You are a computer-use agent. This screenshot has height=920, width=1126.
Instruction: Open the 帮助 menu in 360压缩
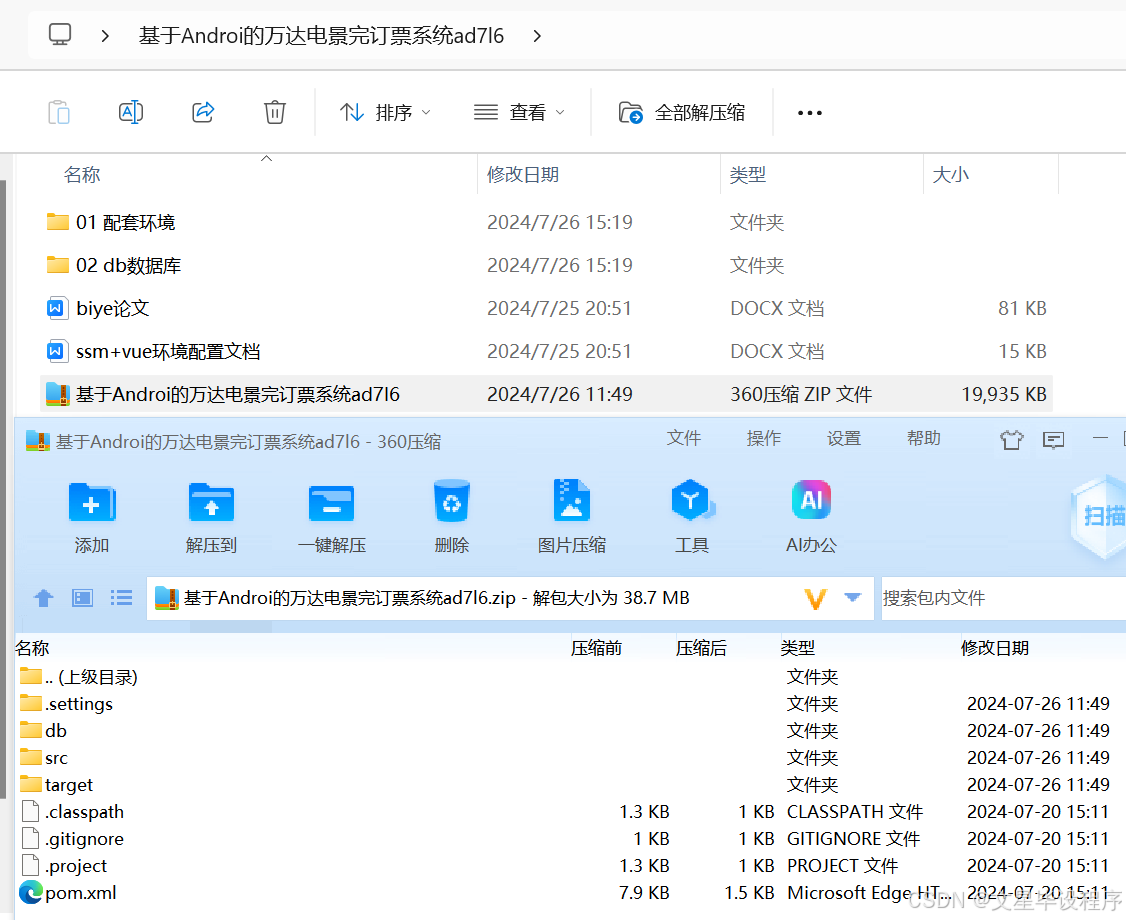click(x=923, y=438)
